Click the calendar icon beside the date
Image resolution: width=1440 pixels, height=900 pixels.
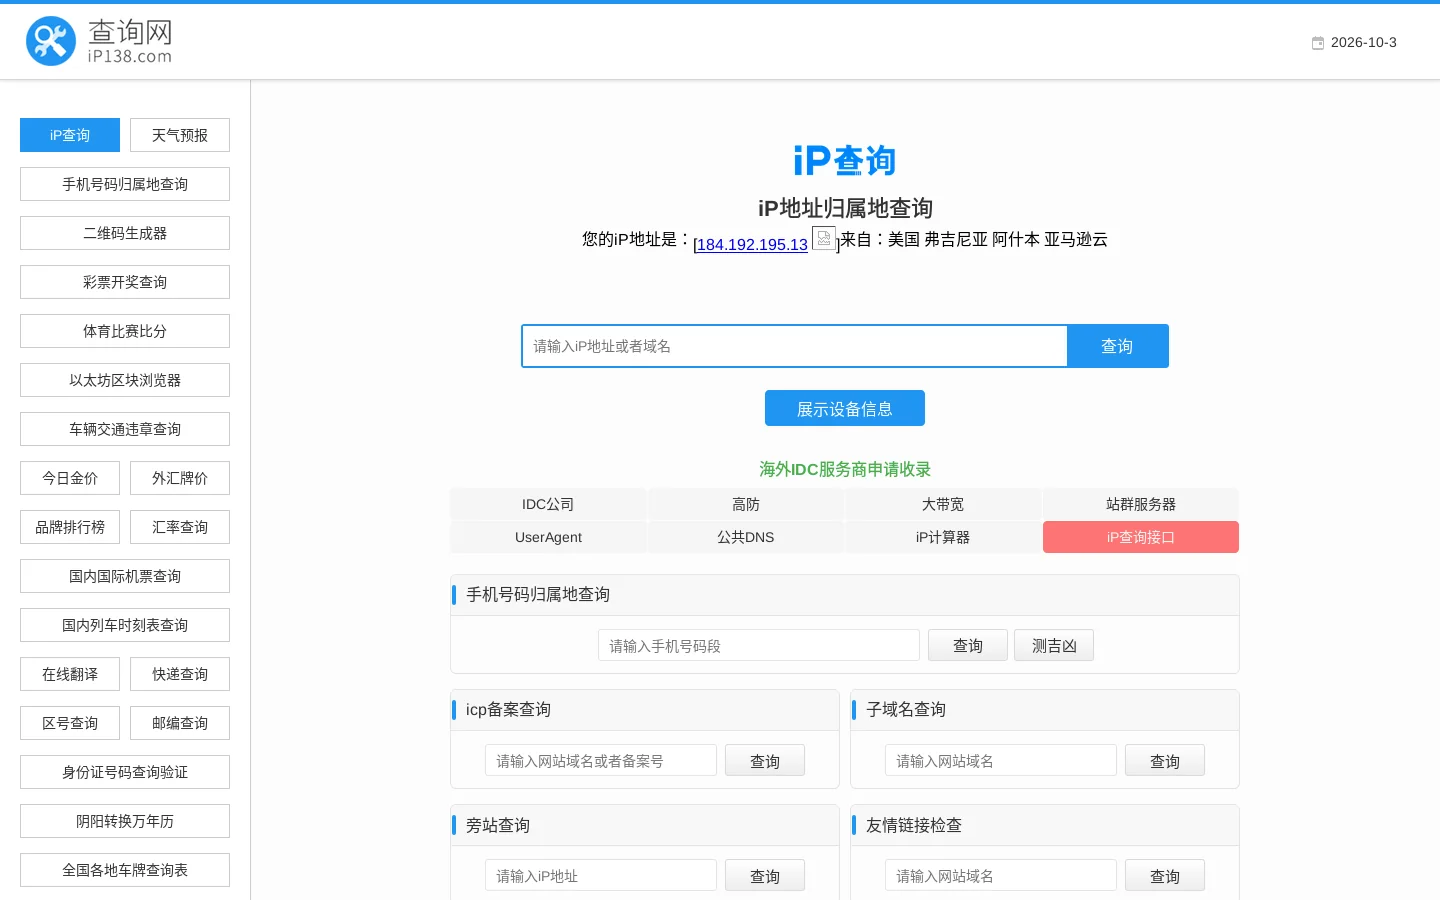pos(1318,43)
